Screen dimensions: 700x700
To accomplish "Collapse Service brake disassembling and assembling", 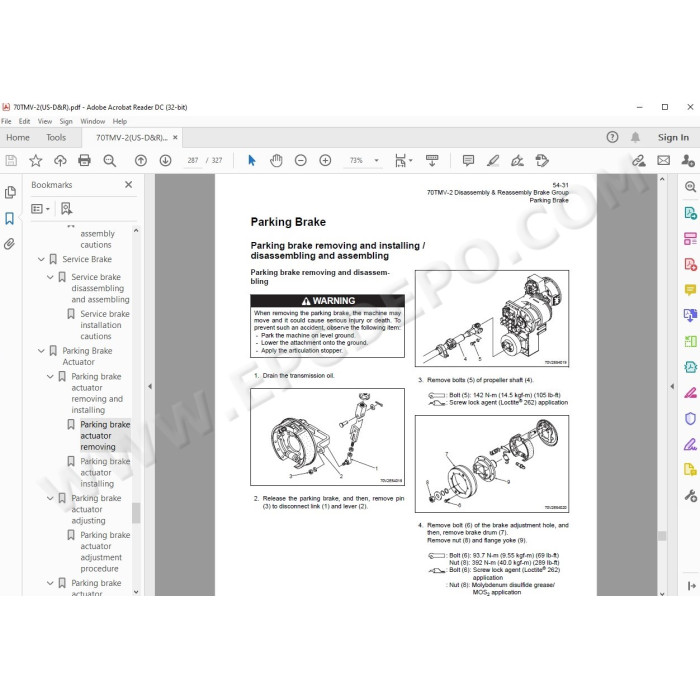I will click(x=50, y=277).
